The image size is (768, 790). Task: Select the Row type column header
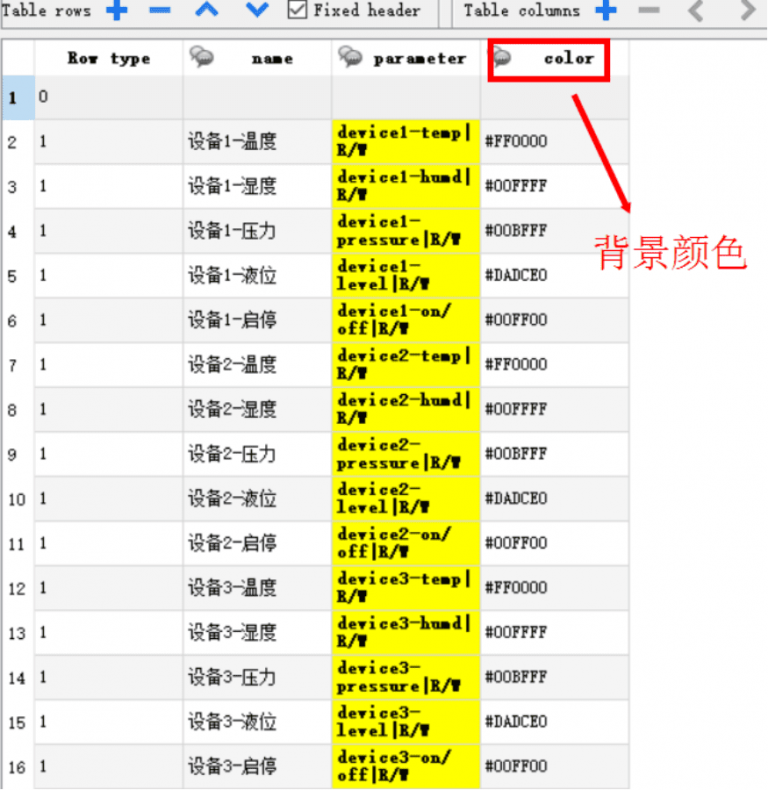pos(109,59)
